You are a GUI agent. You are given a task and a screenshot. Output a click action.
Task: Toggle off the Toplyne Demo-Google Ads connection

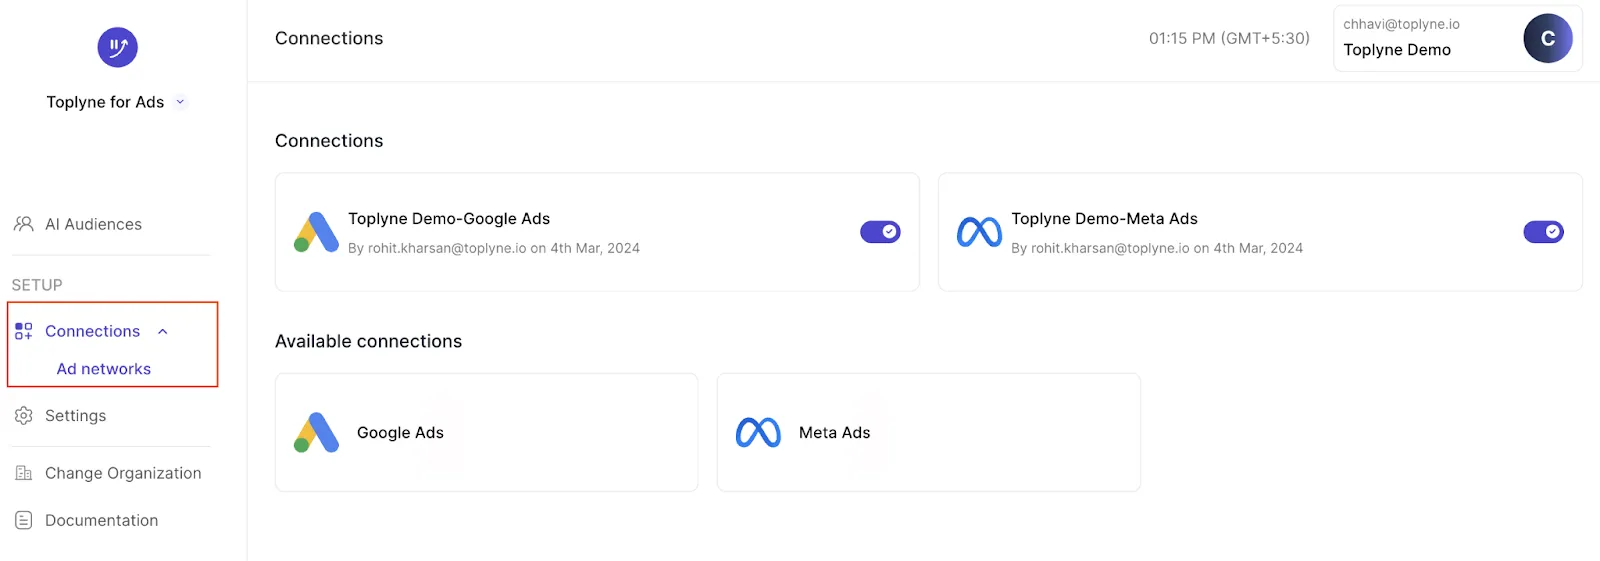point(880,232)
